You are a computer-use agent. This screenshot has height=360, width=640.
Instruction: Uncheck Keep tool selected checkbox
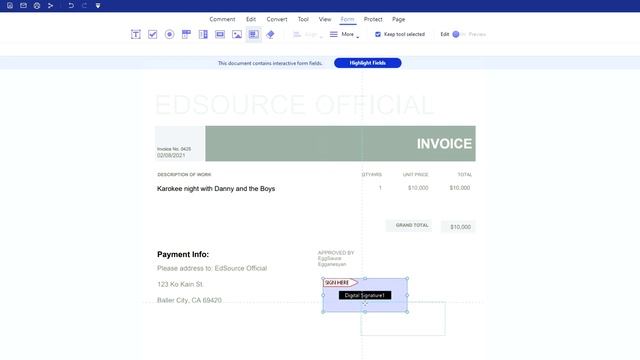[378, 34]
